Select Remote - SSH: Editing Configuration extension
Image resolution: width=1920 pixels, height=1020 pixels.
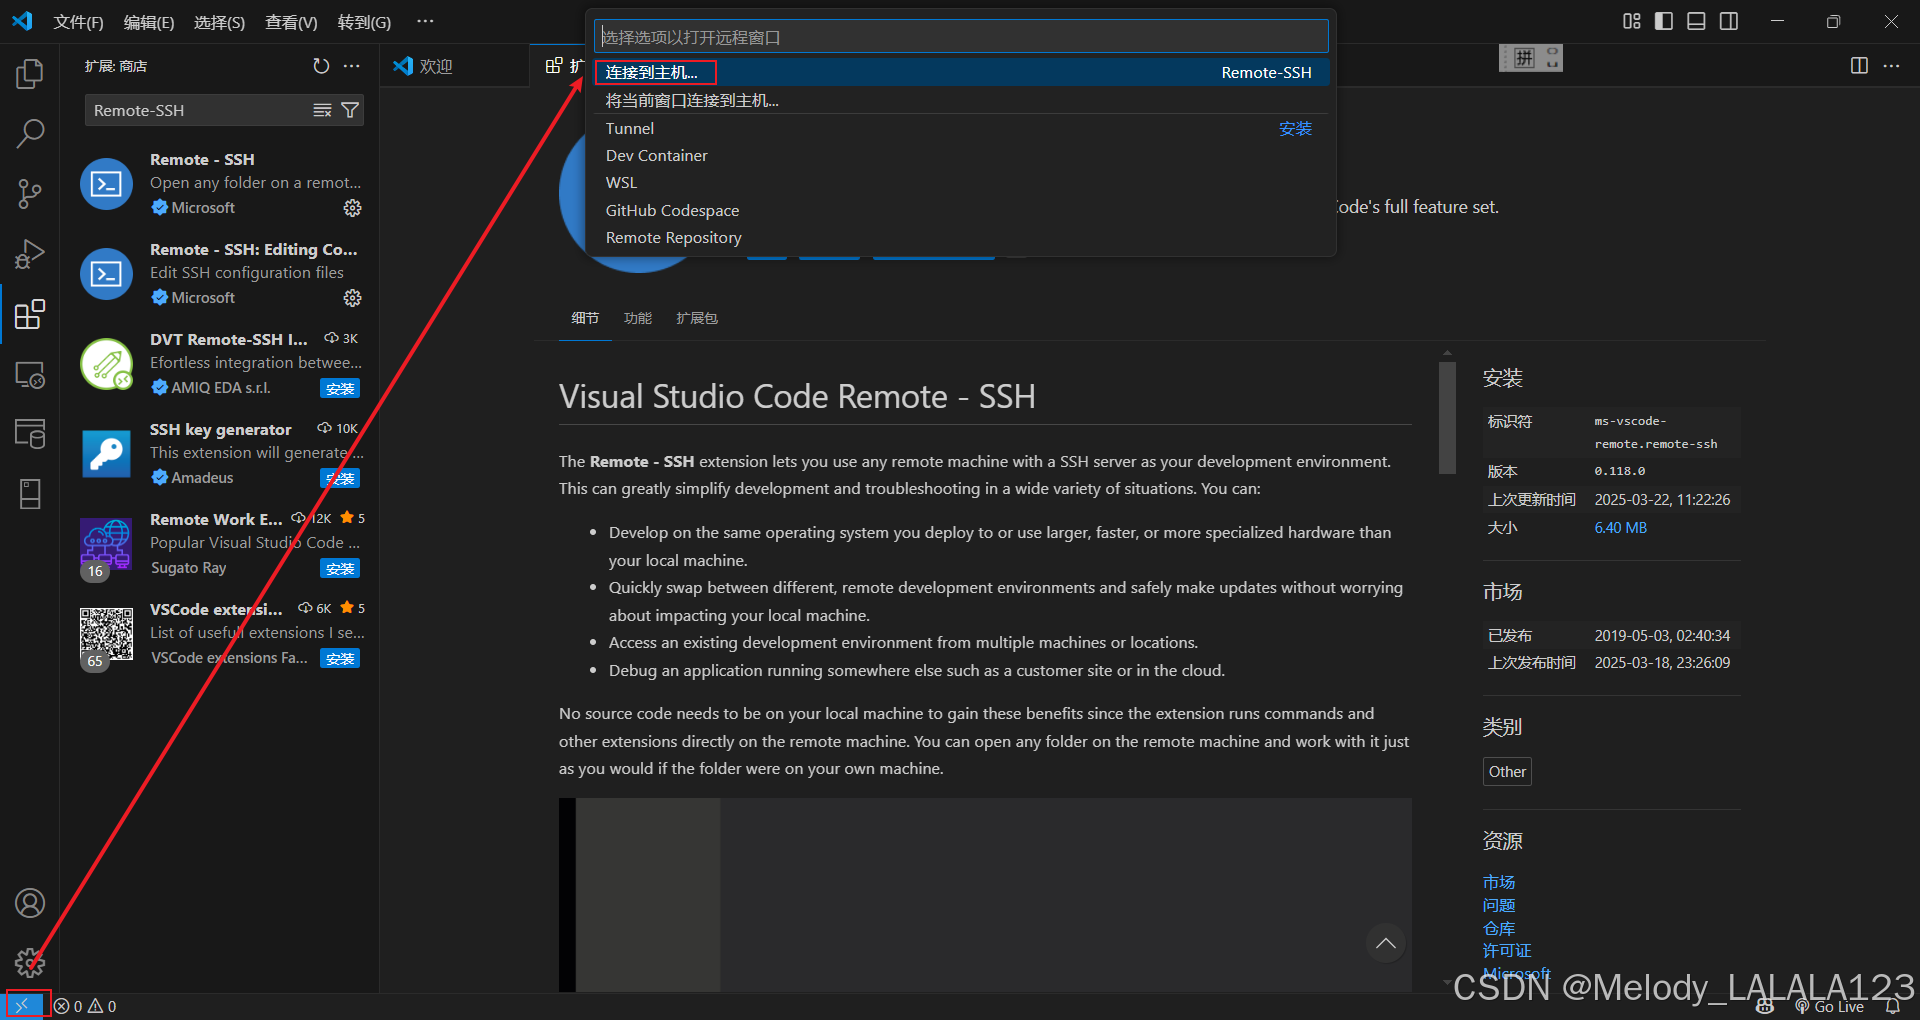[221, 274]
